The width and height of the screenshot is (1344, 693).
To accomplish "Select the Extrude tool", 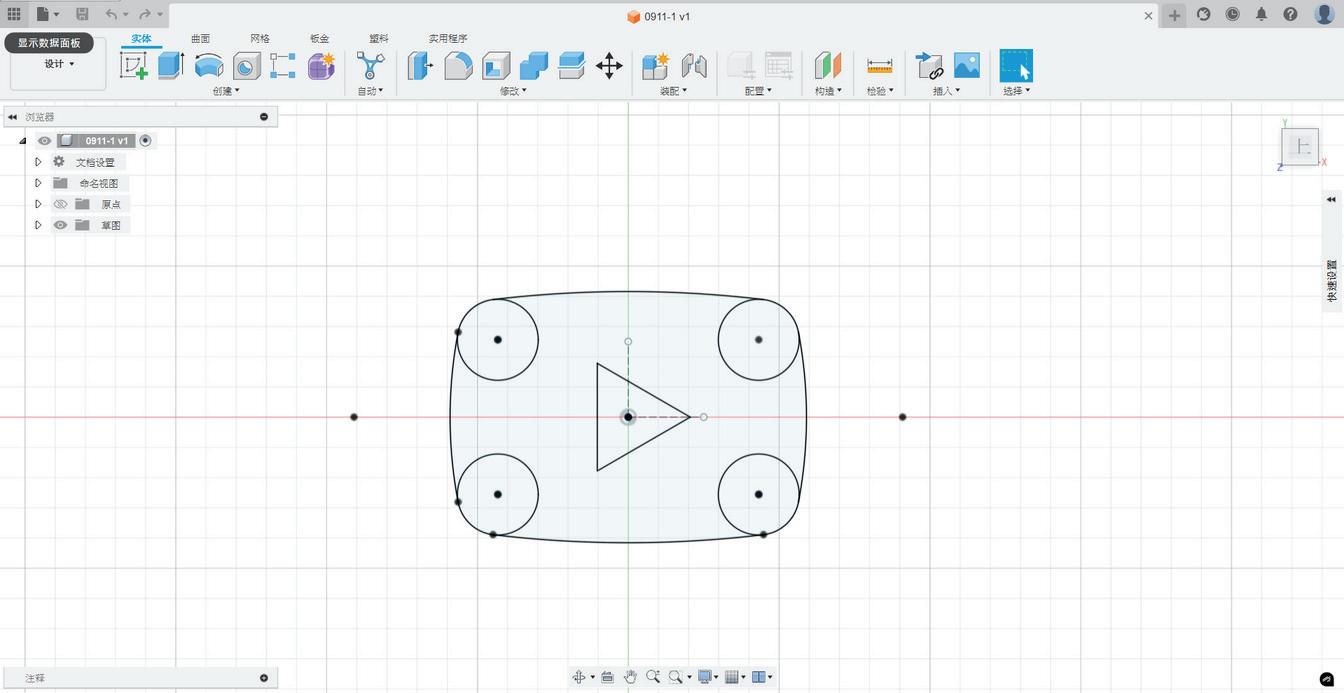I will coord(171,66).
